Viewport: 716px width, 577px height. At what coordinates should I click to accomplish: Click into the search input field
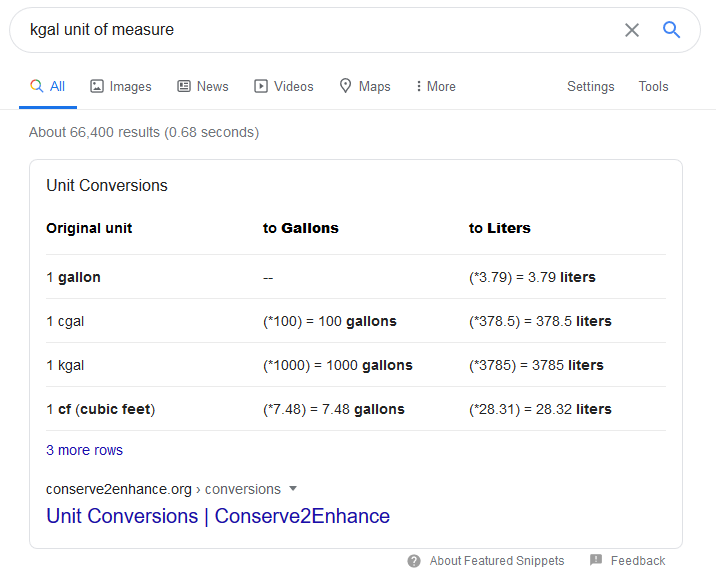click(300, 30)
